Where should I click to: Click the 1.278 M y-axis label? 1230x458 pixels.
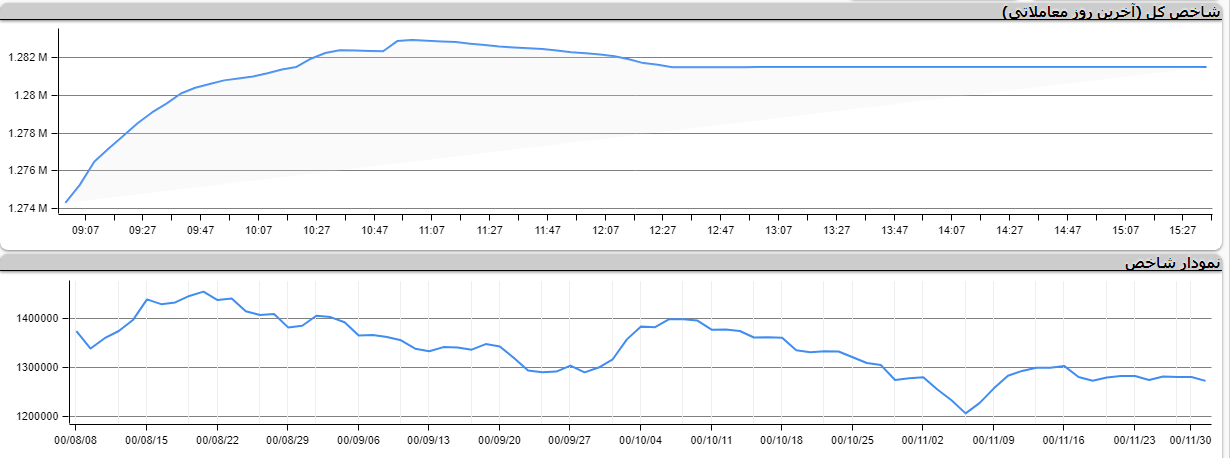pos(26,133)
